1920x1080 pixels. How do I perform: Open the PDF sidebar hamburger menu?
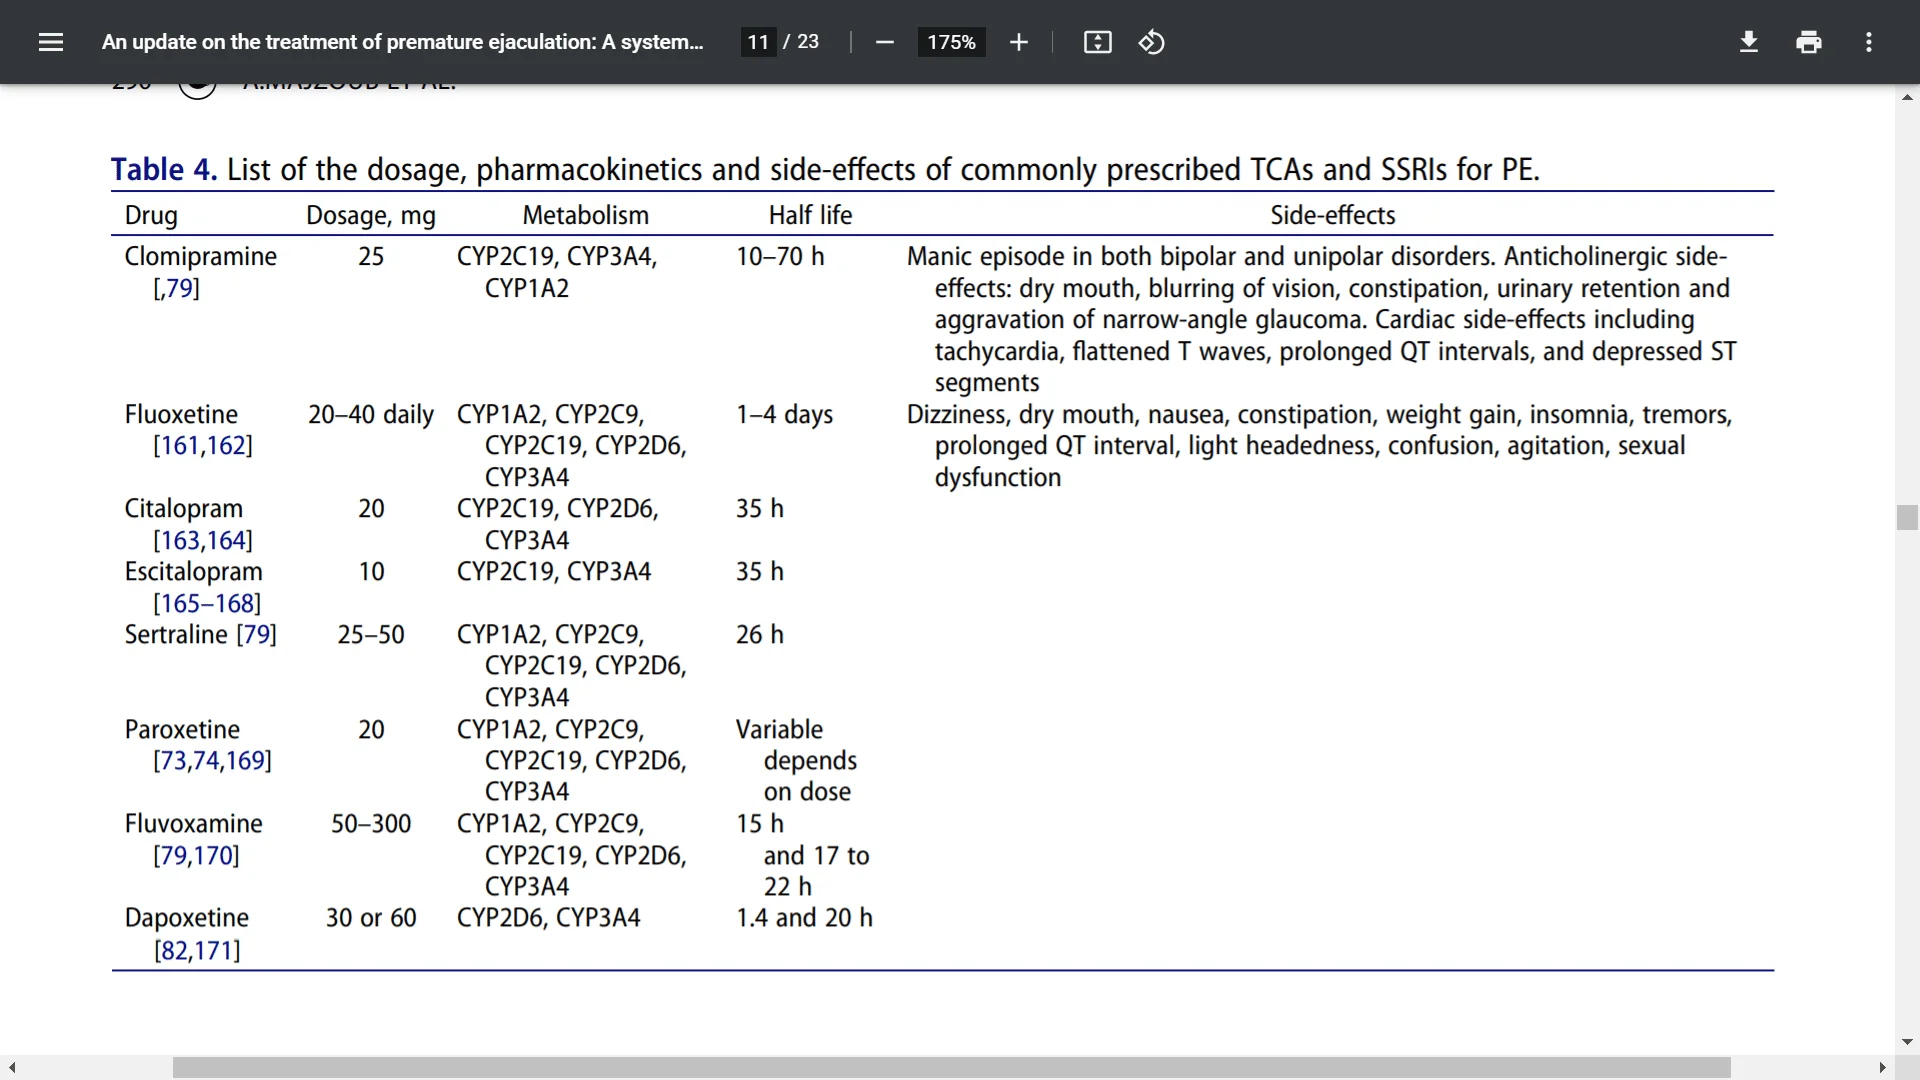[x=51, y=42]
